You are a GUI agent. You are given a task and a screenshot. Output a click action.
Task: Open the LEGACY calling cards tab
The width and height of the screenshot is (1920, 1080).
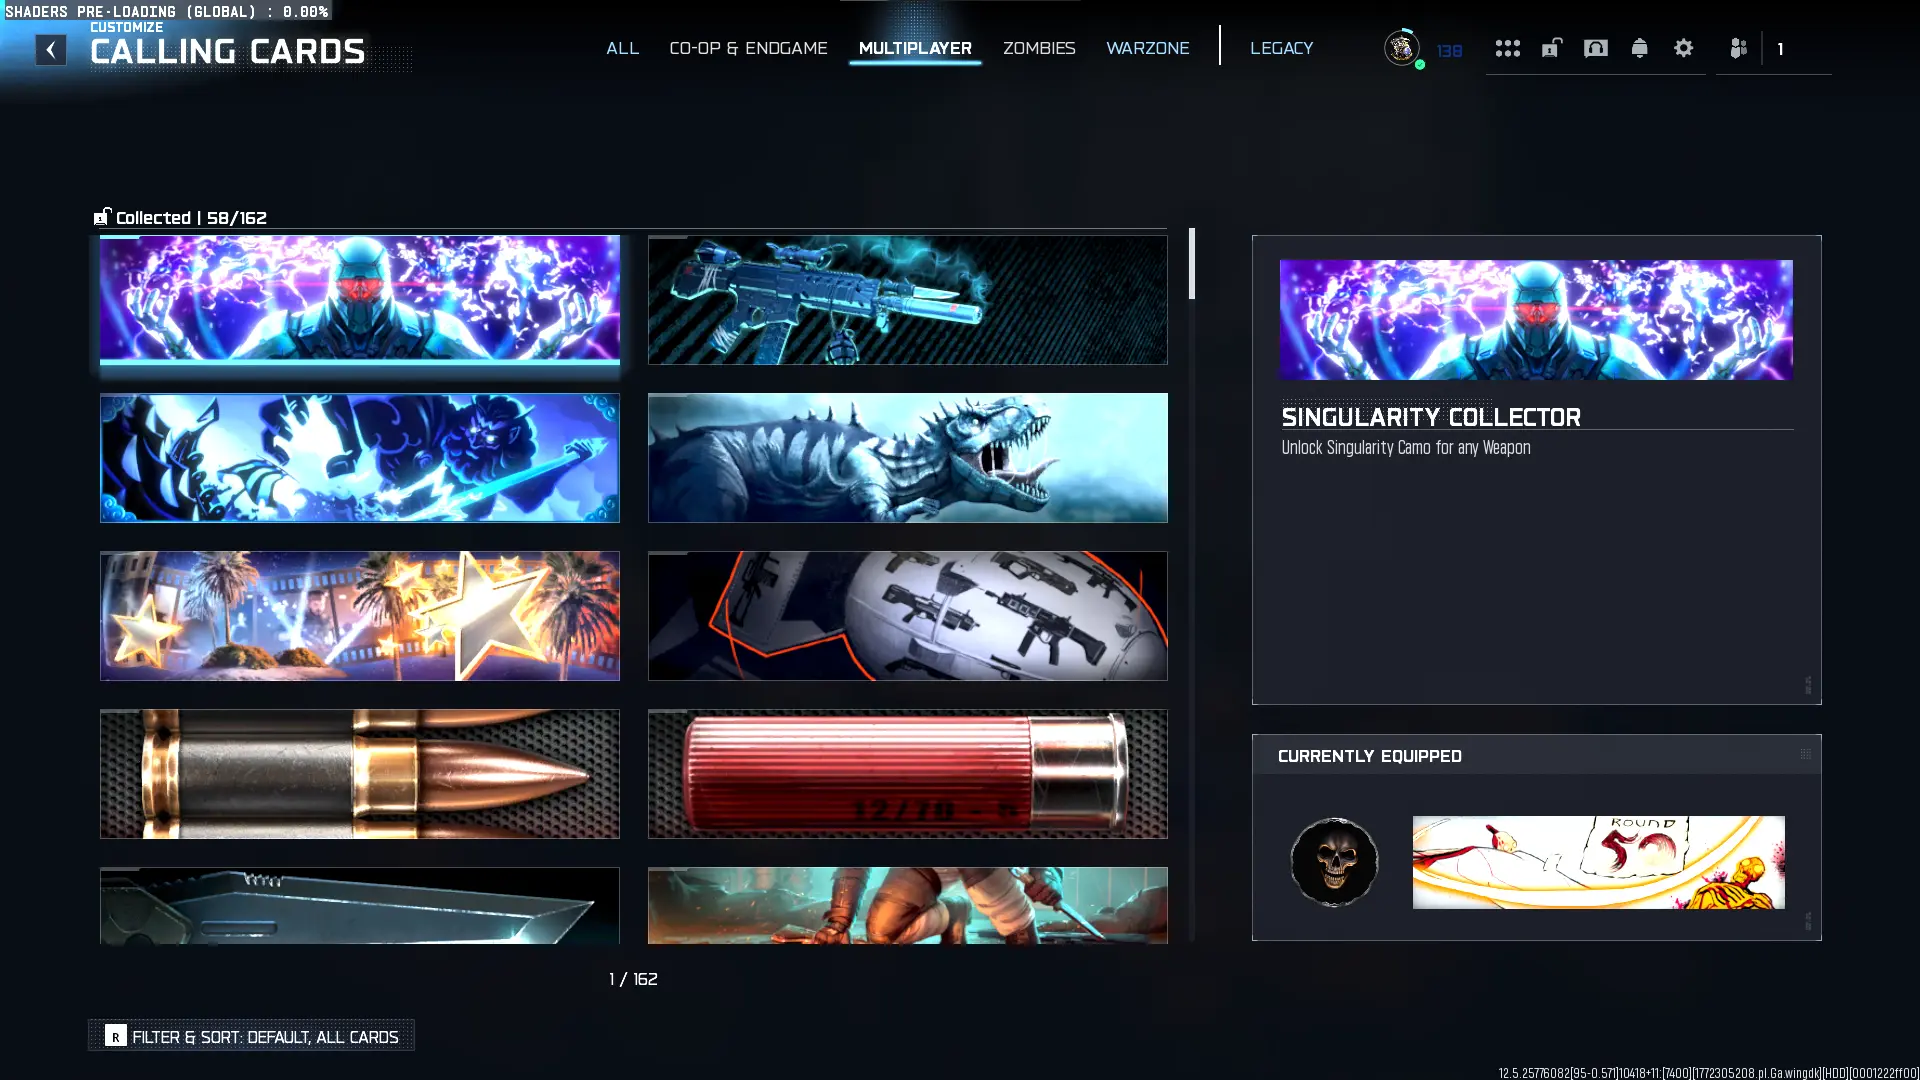pyautogui.click(x=1281, y=48)
